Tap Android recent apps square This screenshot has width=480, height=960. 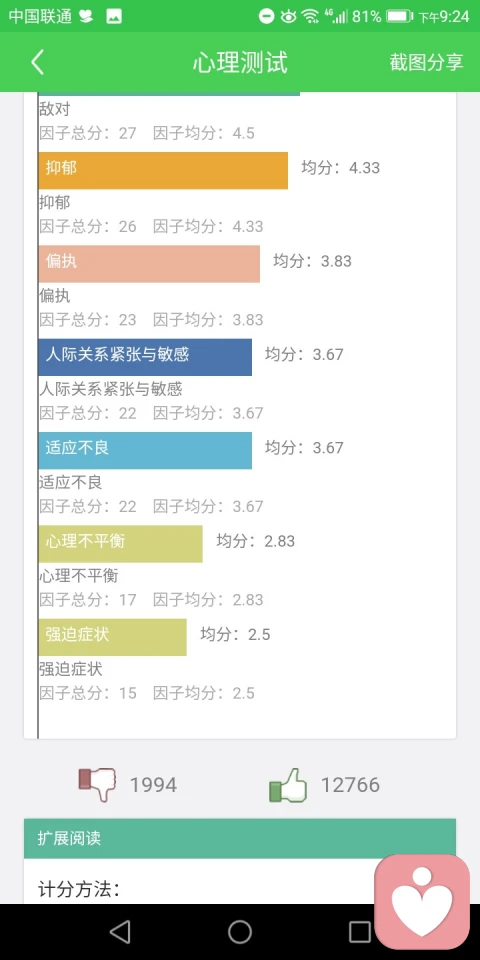tap(360, 932)
